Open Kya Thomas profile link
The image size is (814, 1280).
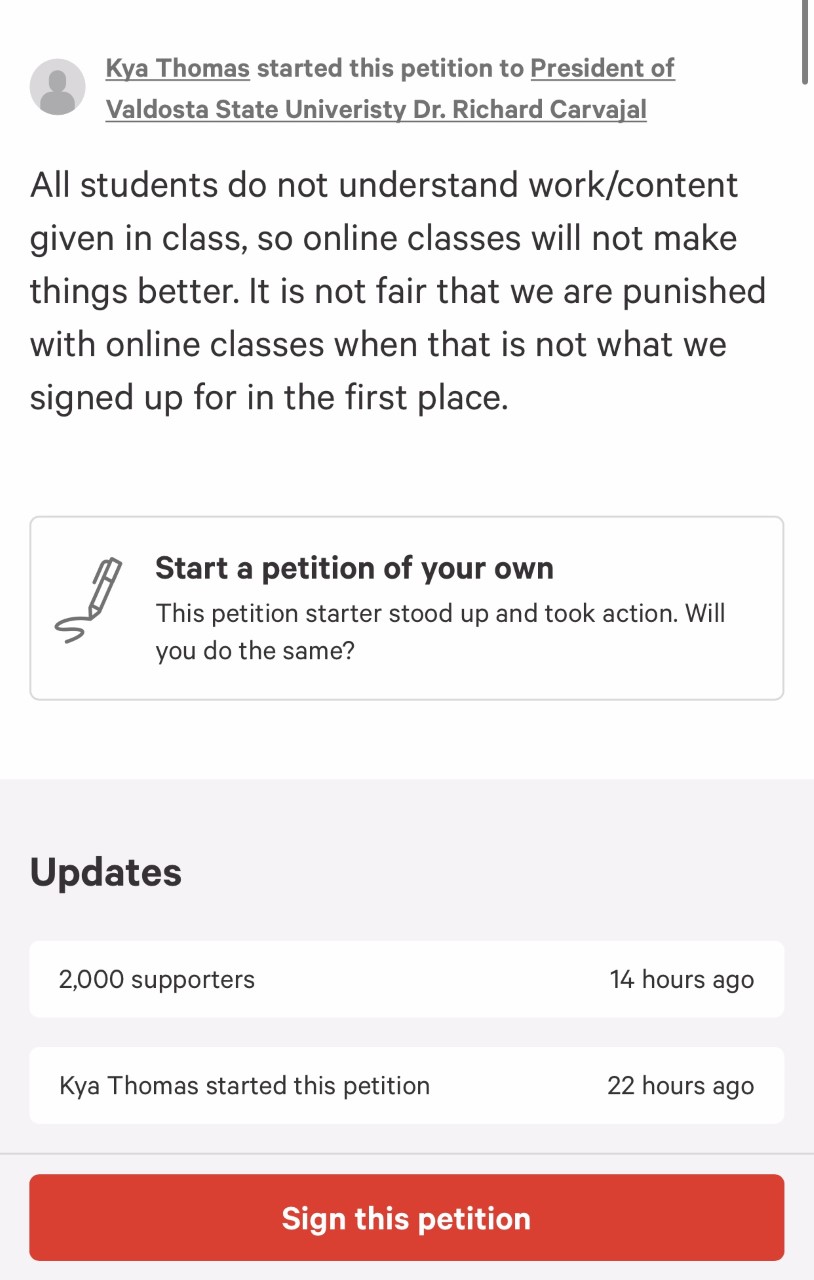point(178,68)
